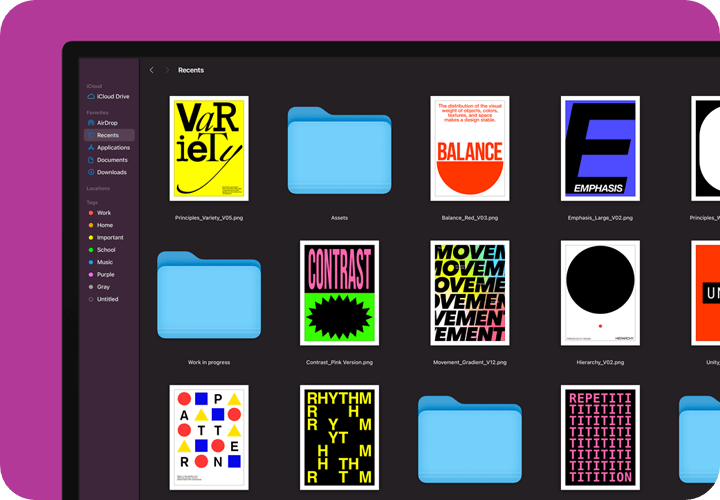Select the Movement gradient poster thumbnail
This screenshot has height=500, width=720.
470,293
